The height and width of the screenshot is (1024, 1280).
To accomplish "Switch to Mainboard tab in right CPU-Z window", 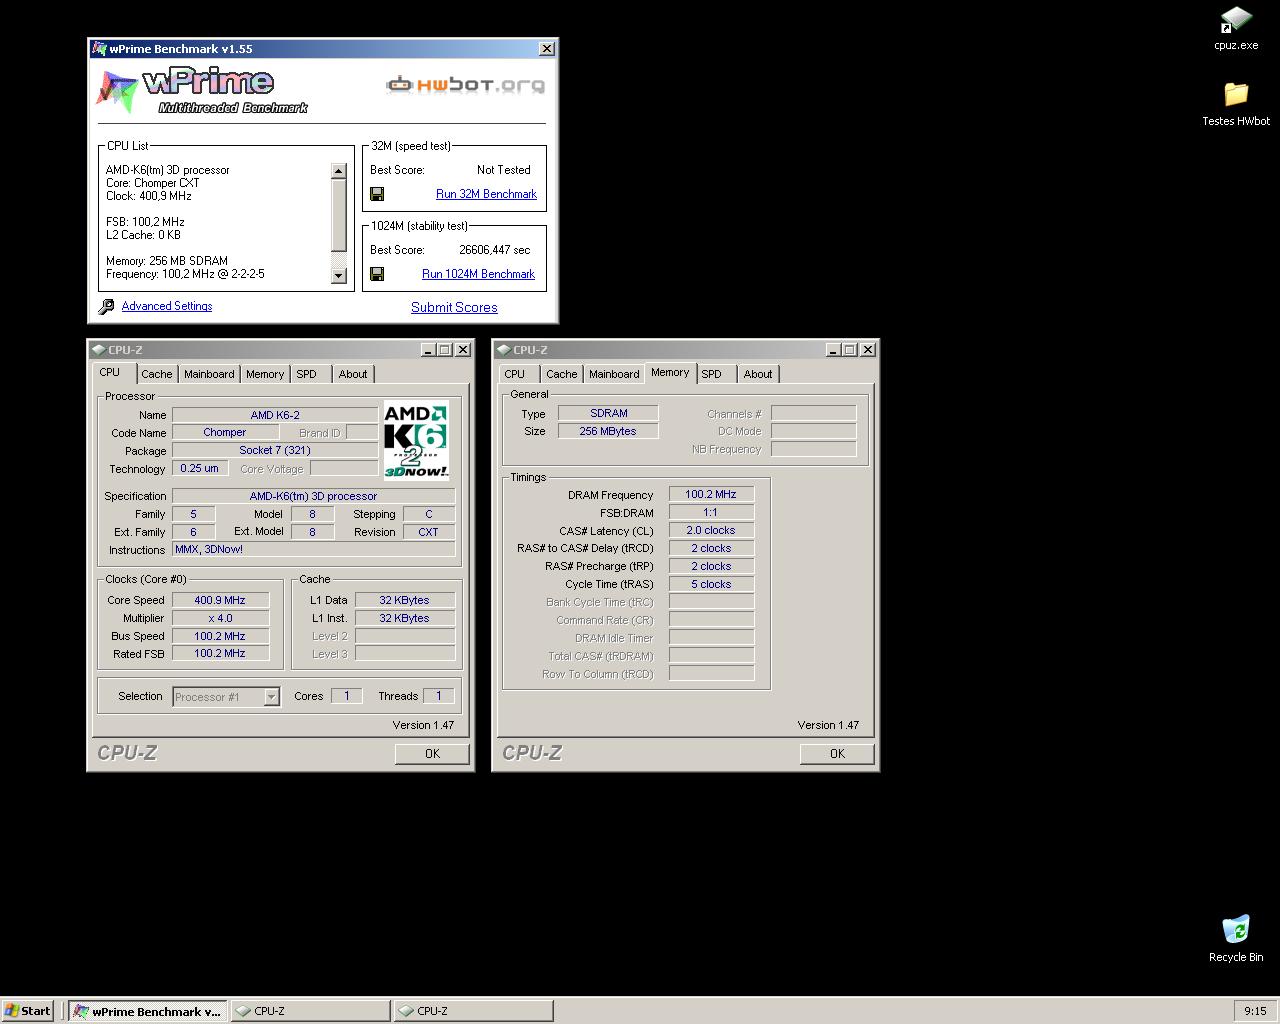I will 614,374.
